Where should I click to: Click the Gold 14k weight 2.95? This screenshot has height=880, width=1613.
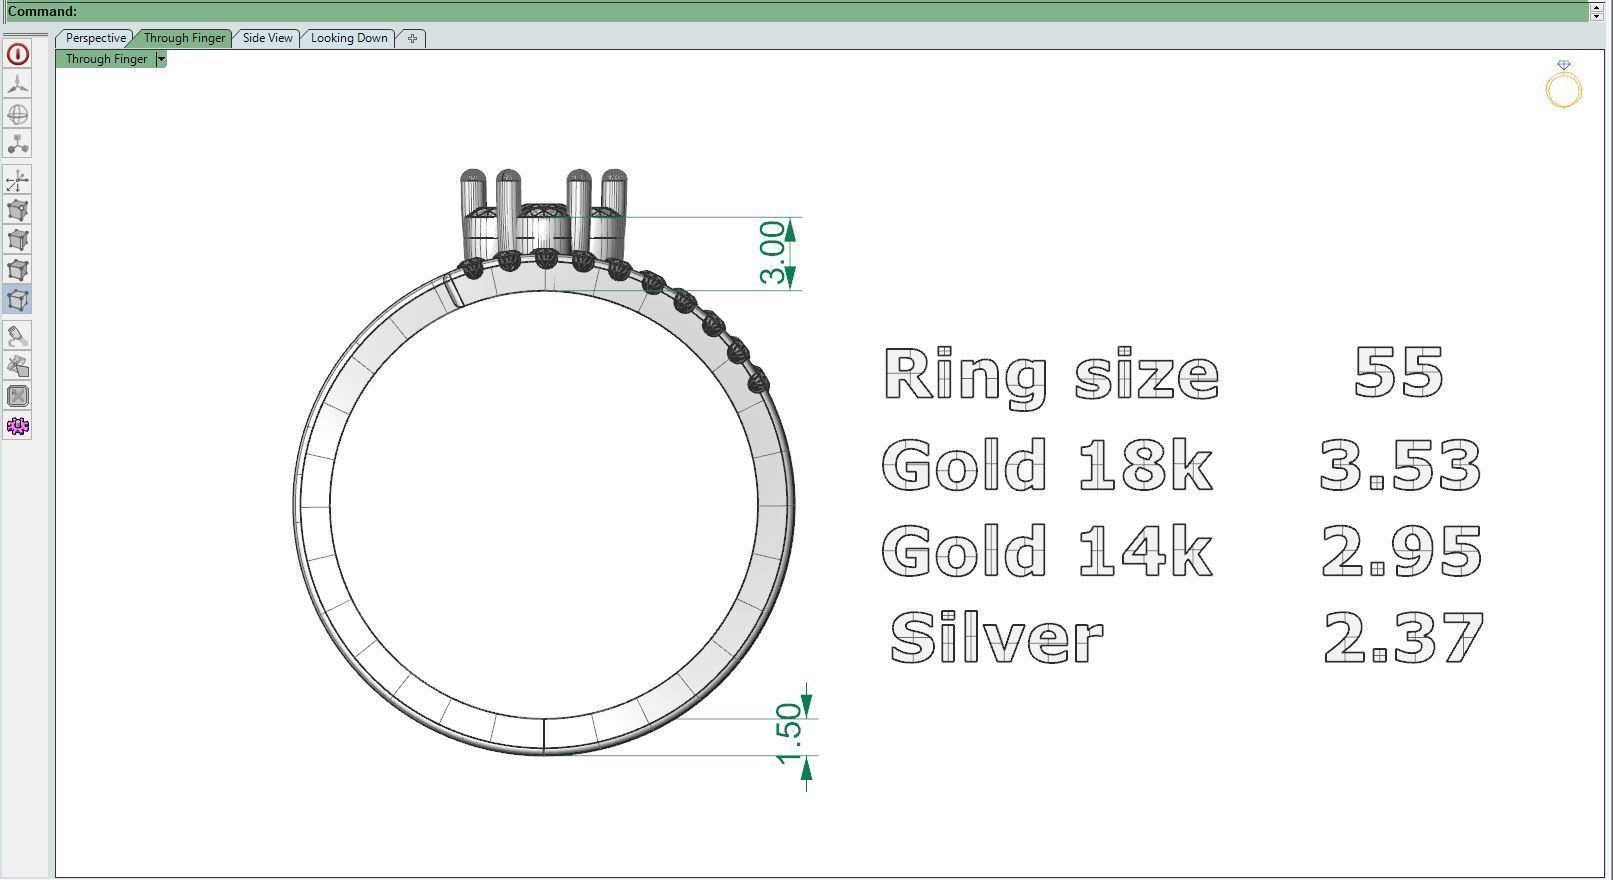1402,551
